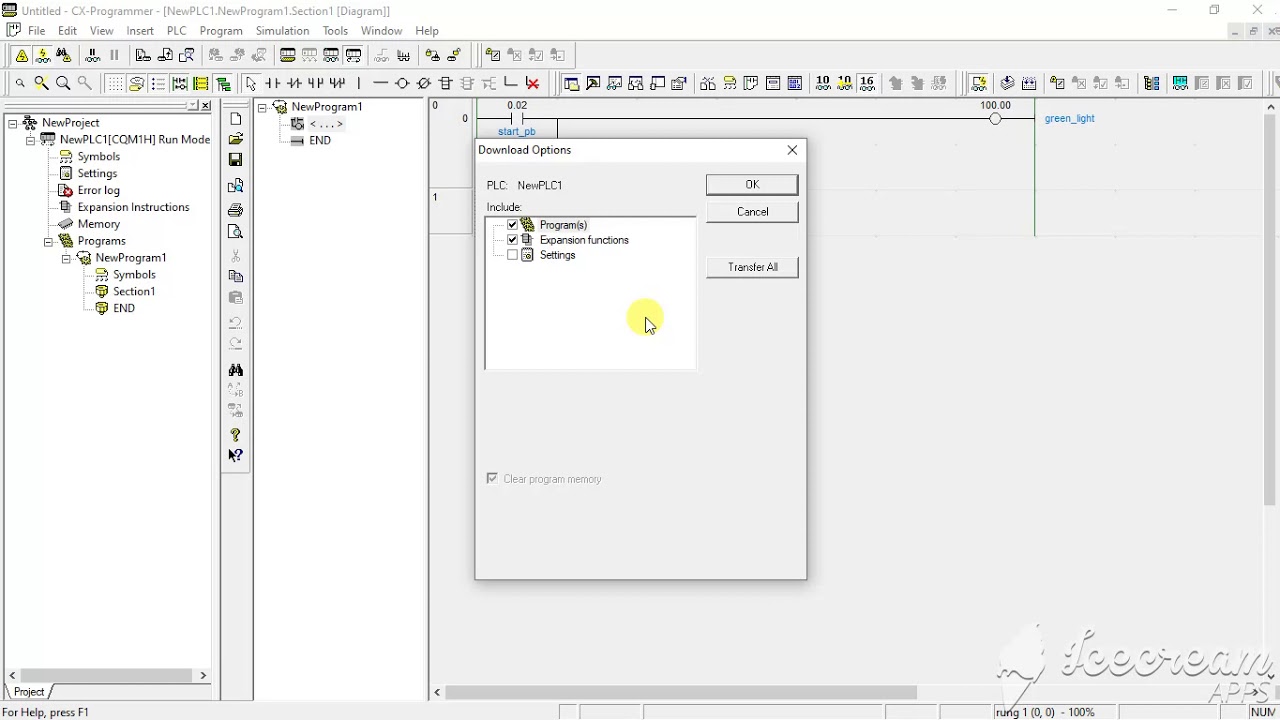Click the Find binoculars icon
The image size is (1280, 720).
coord(236,370)
